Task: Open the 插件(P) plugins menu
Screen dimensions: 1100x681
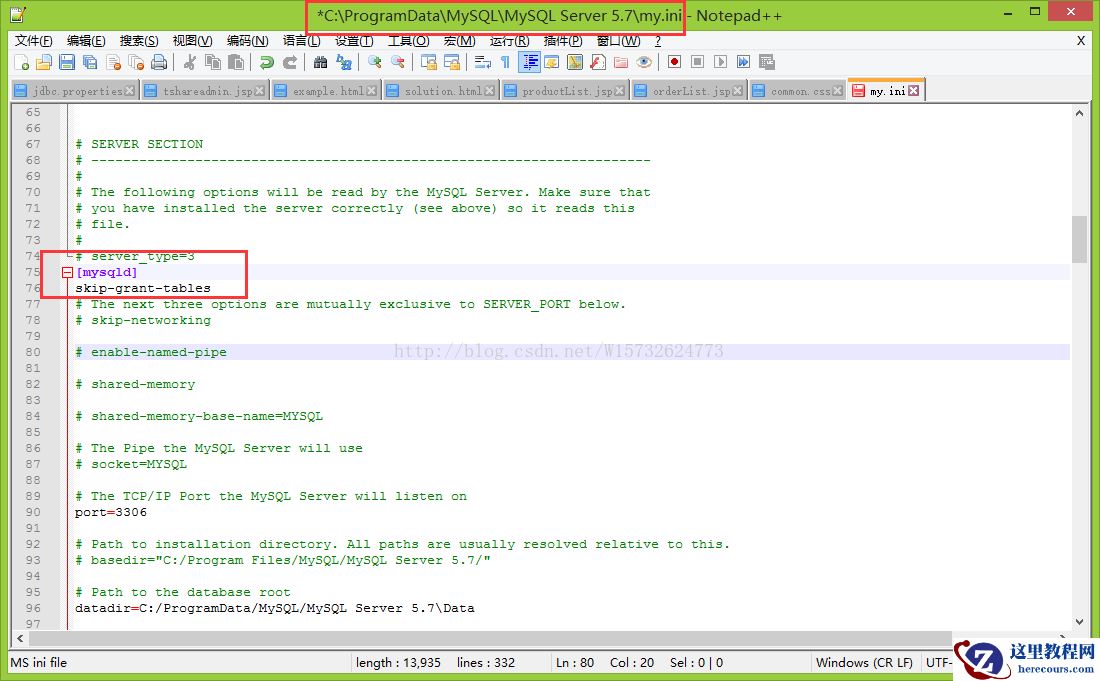Action: click(563, 41)
